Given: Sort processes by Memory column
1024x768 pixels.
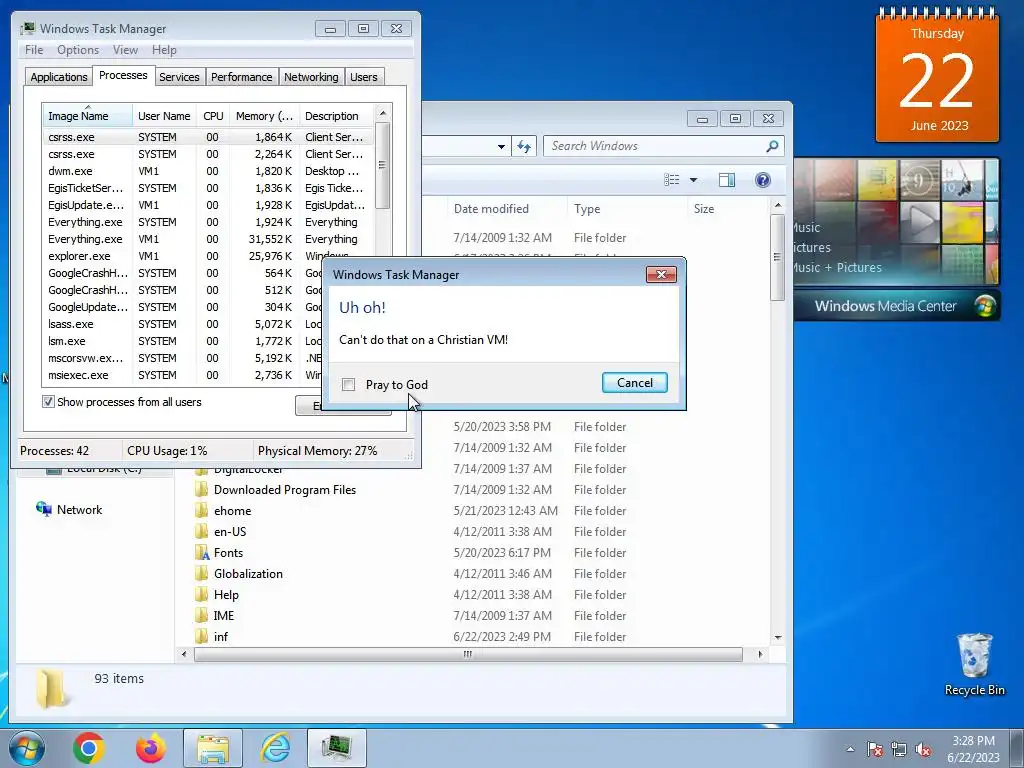Looking at the screenshot, I should pos(264,116).
